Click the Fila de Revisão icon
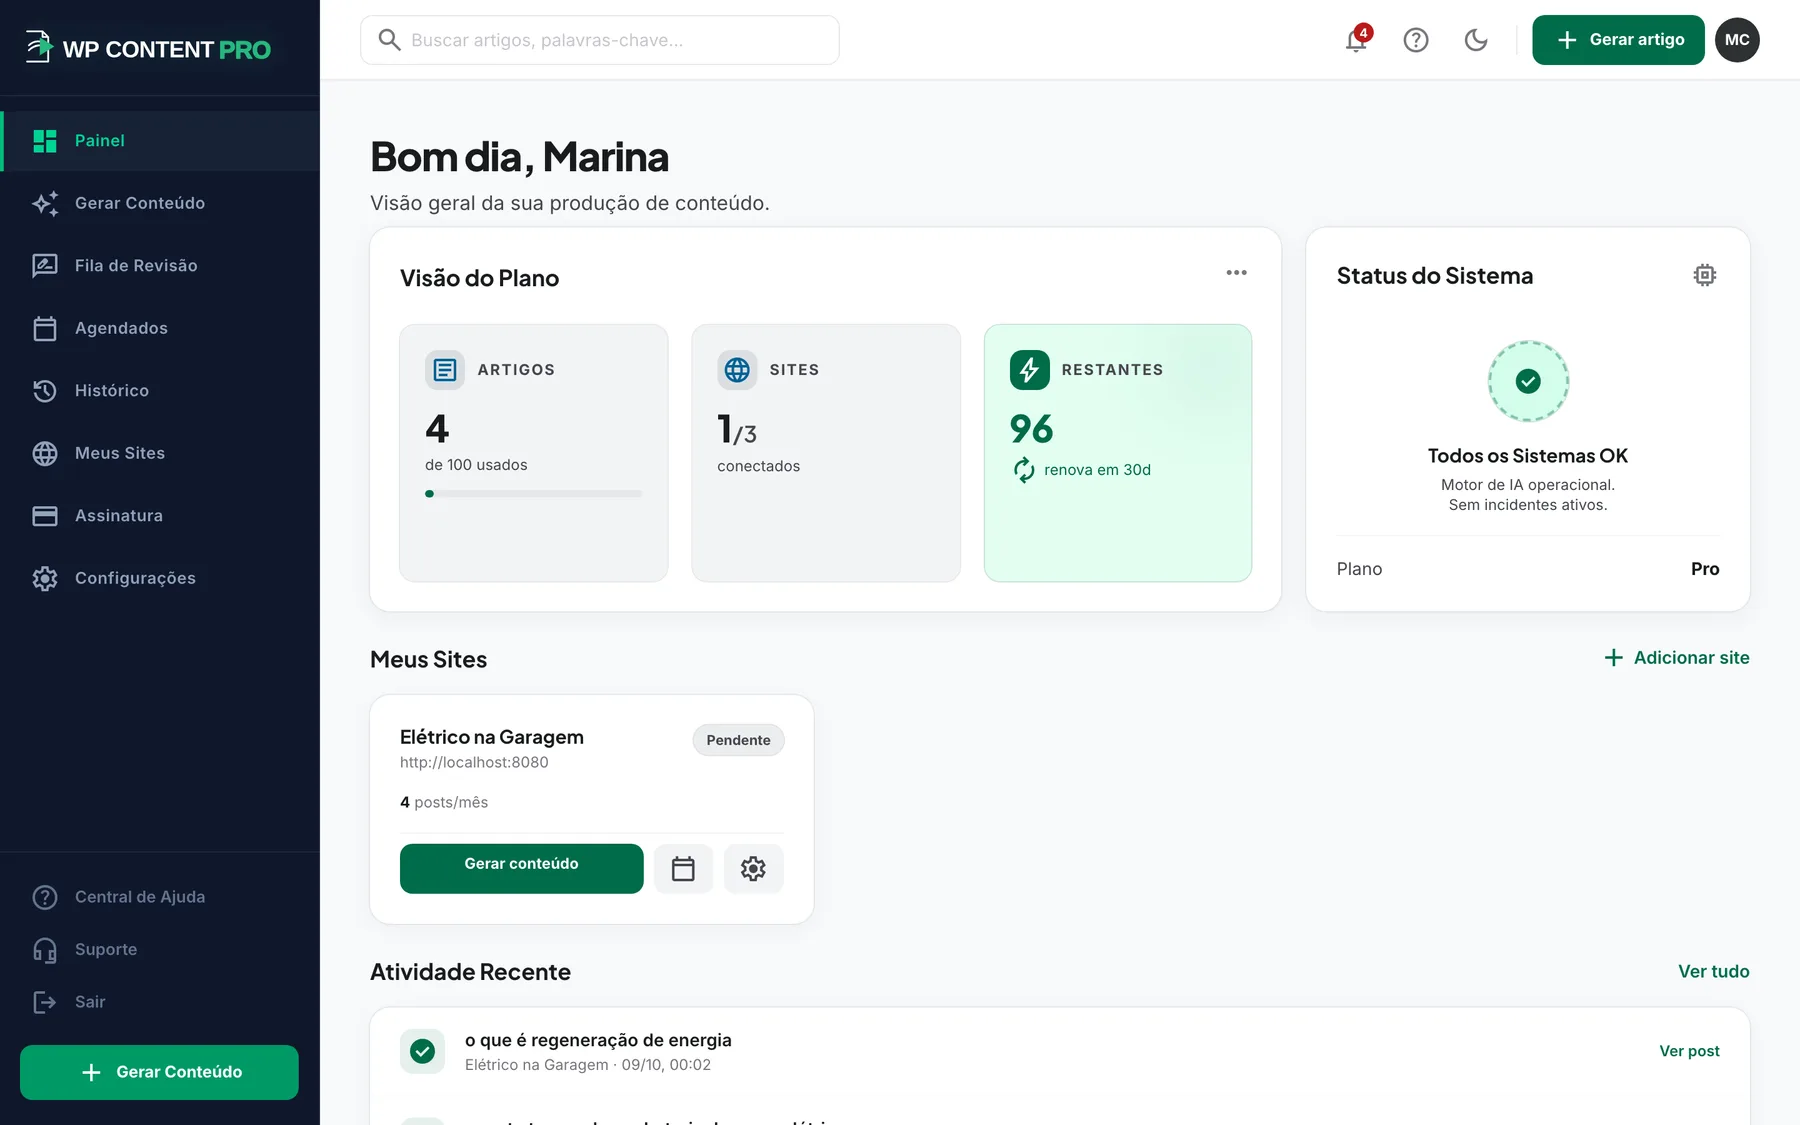This screenshot has height=1125, width=1800. tap(45, 266)
